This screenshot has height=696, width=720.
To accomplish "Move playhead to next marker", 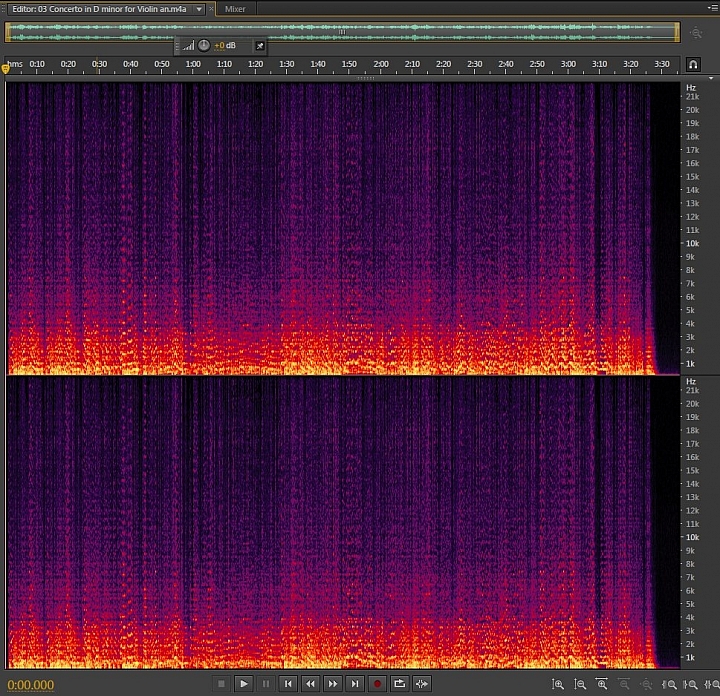I will (355, 684).
